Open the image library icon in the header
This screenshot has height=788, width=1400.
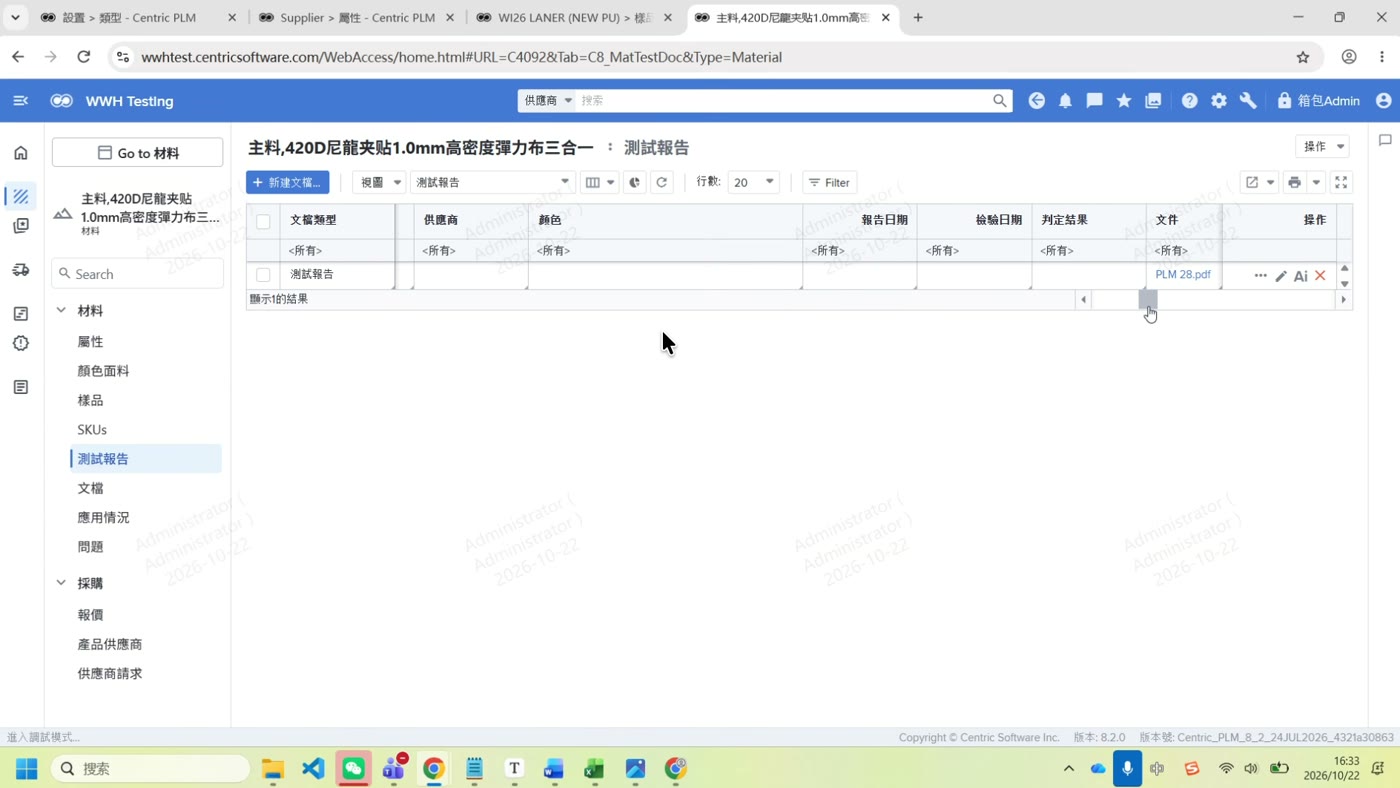pyautogui.click(x=1153, y=101)
